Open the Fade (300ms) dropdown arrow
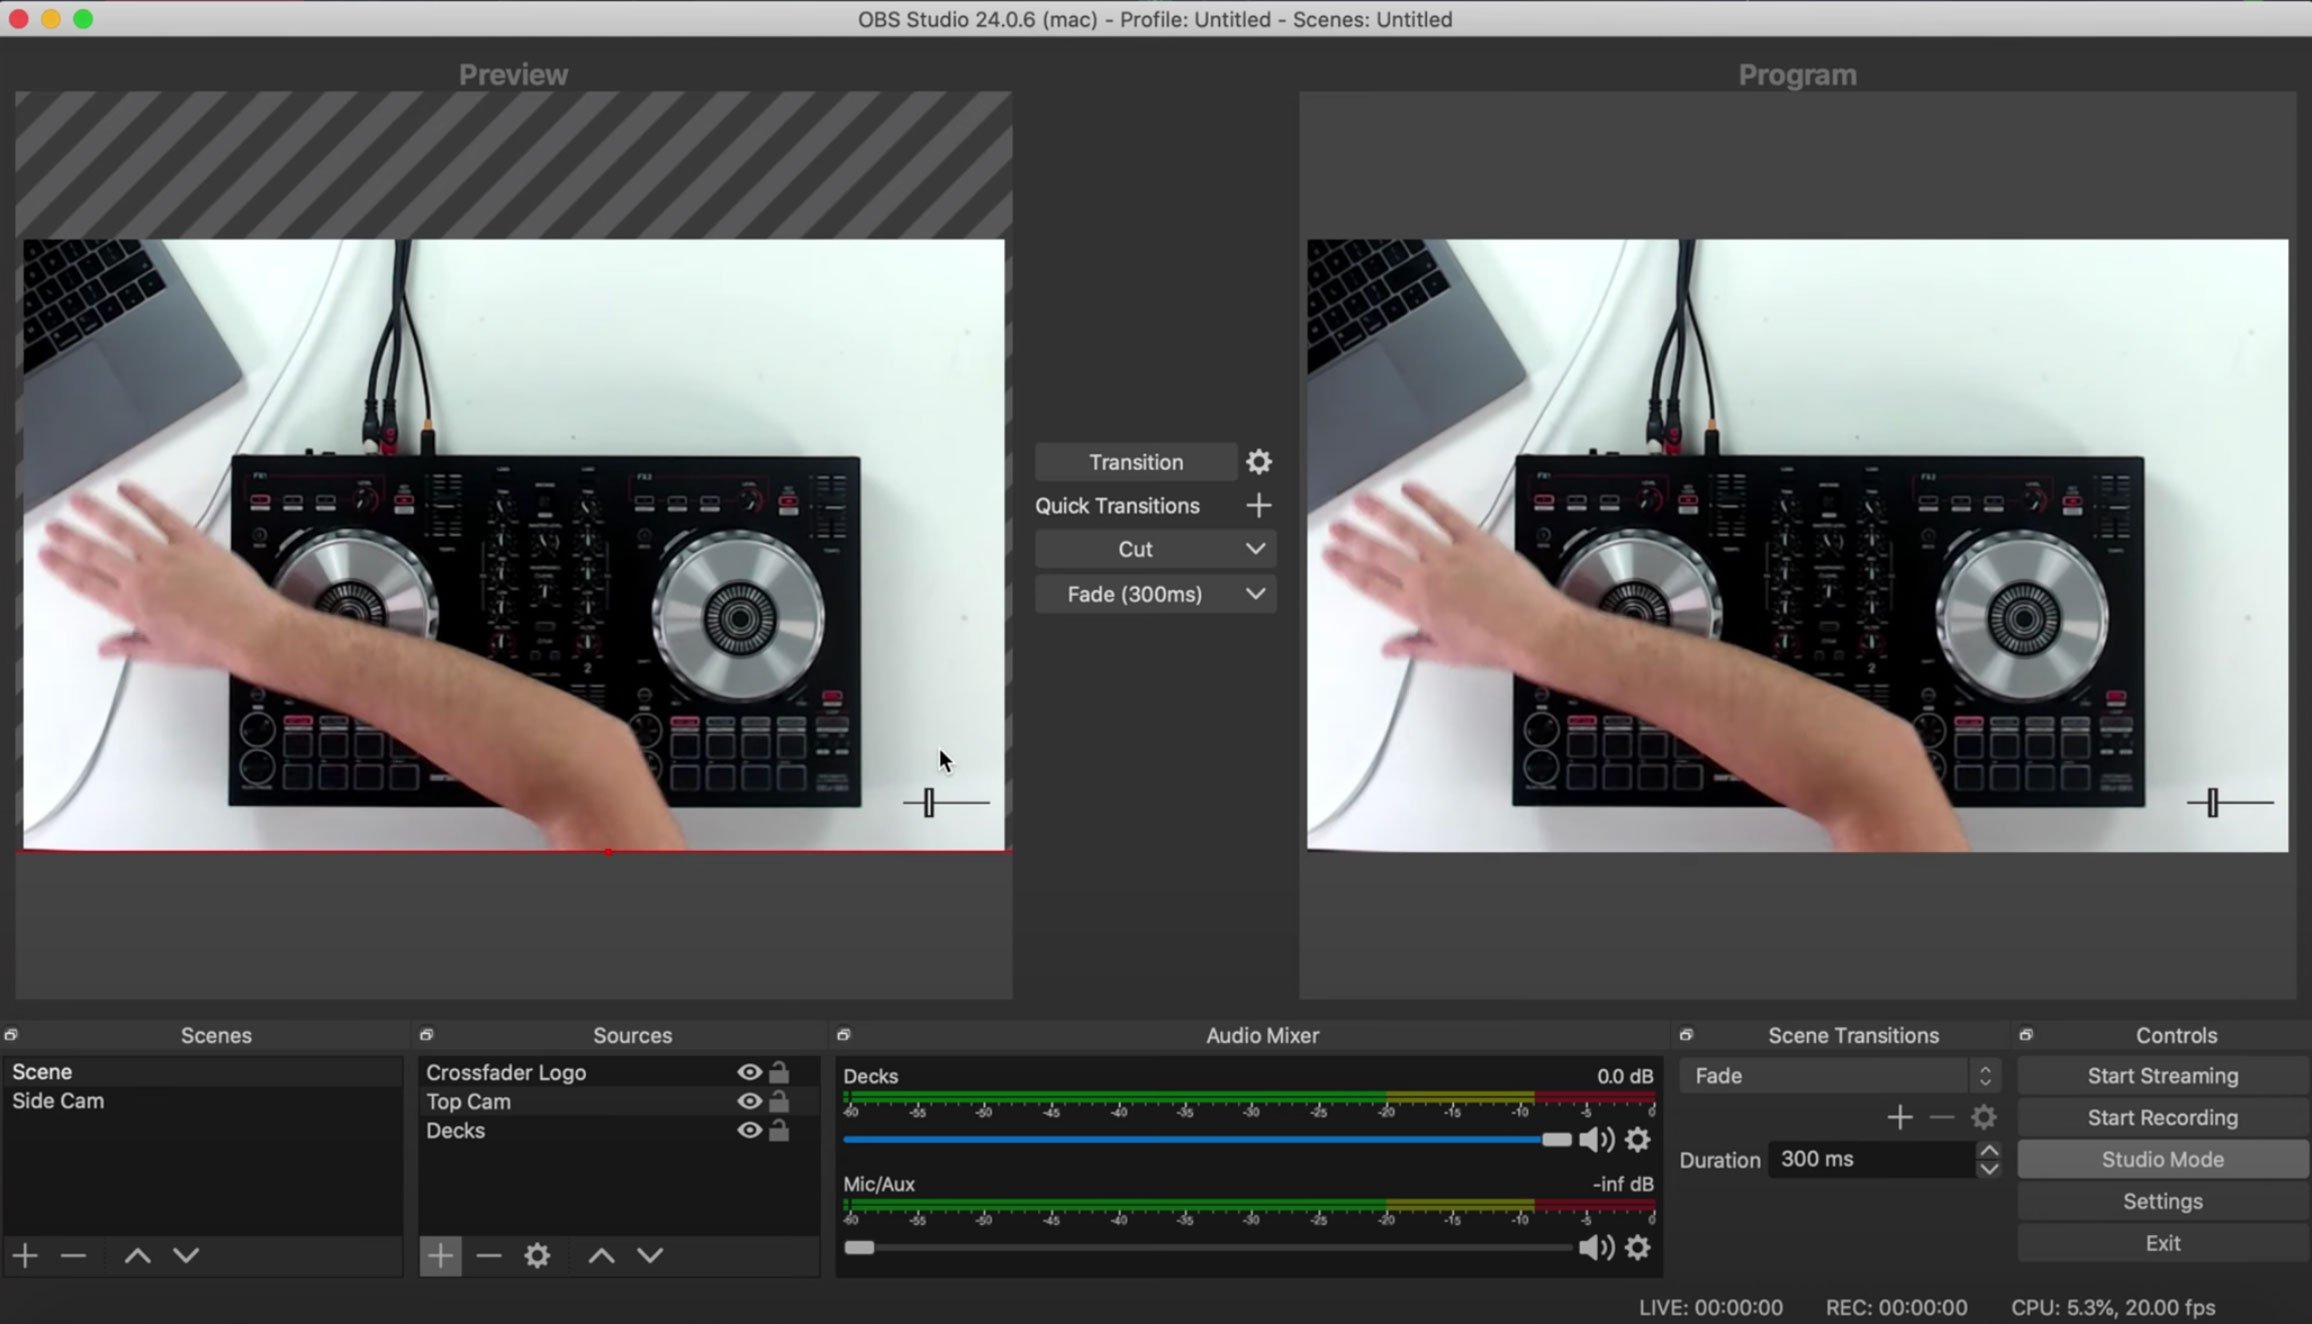The height and width of the screenshot is (1324, 2312). pyautogui.click(x=1255, y=594)
